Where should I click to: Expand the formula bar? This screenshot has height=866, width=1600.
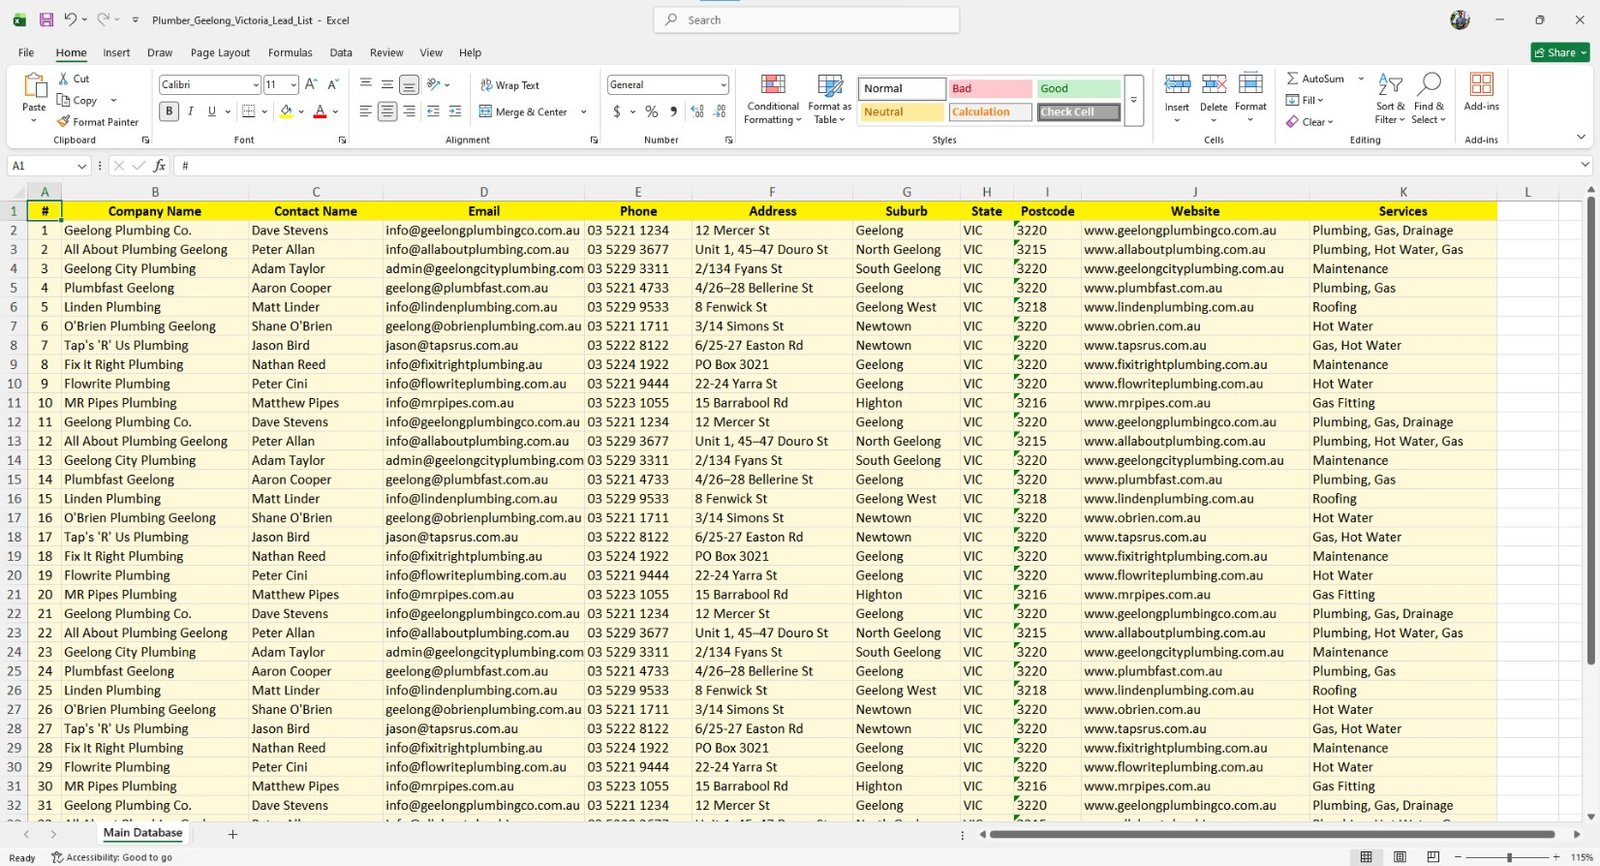(x=1585, y=165)
